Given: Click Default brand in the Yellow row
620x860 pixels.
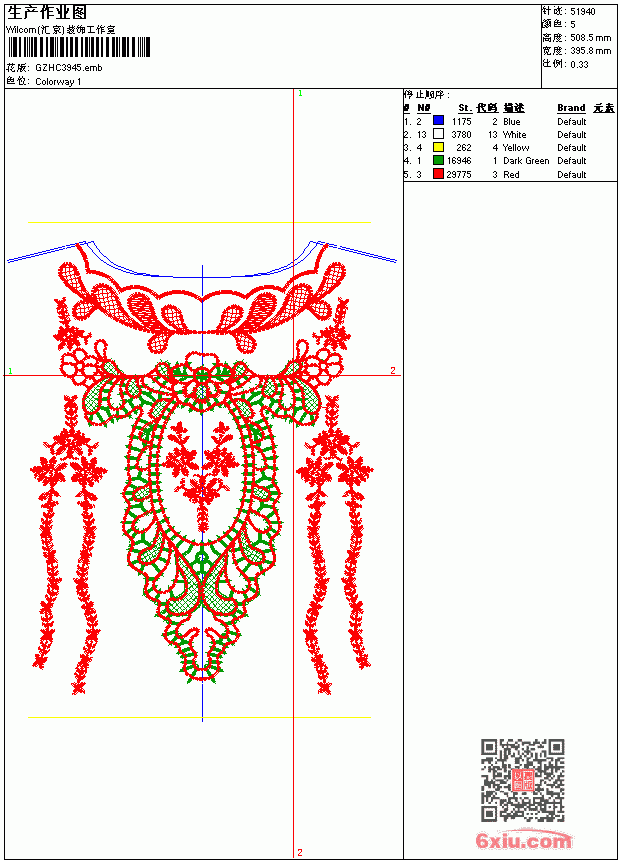Looking at the screenshot, I should [572, 148].
